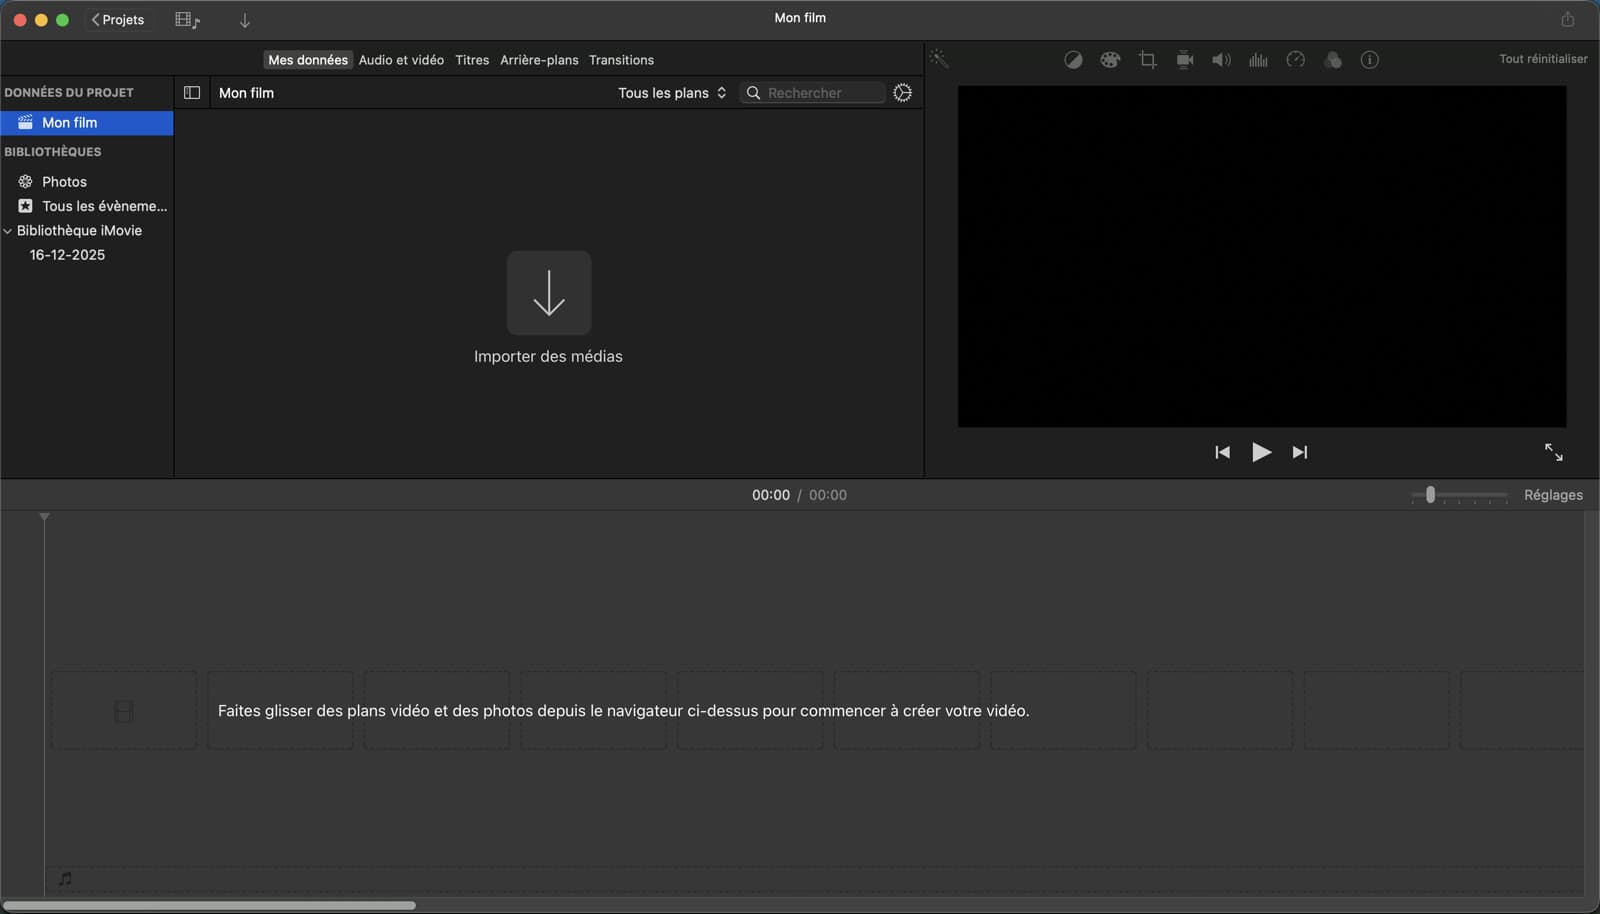Toggle media browser display button in toolbar
The width and height of the screenshot is (1600, 914).
187,20
